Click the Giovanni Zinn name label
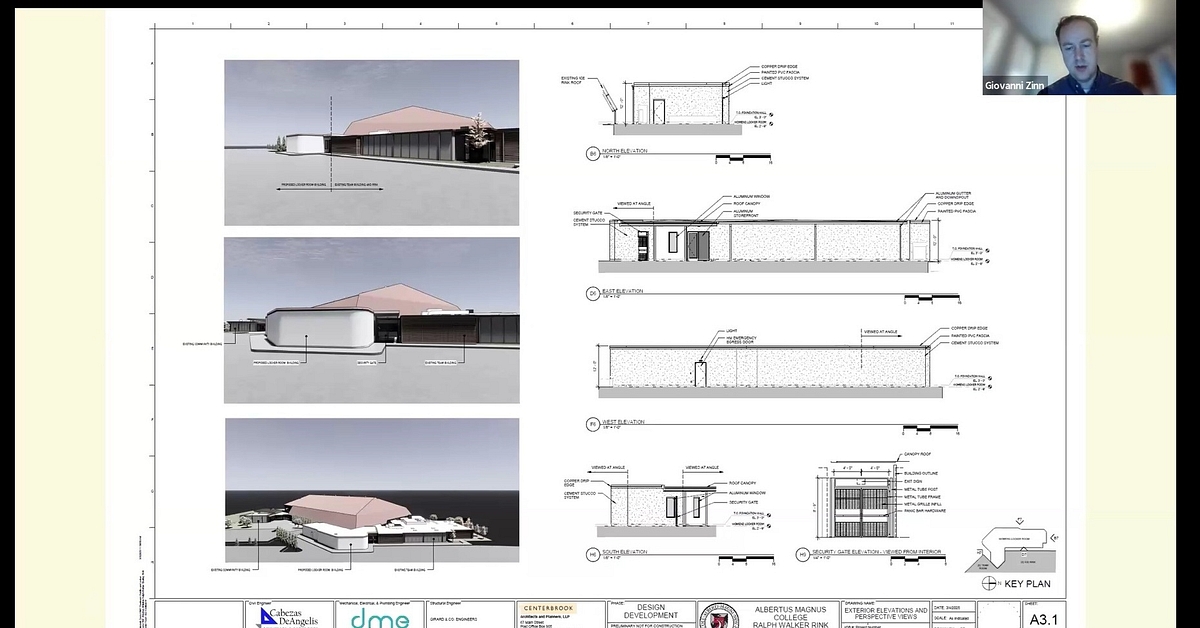The width and height of the screenshot is (1200, 628). point(1015,85)
